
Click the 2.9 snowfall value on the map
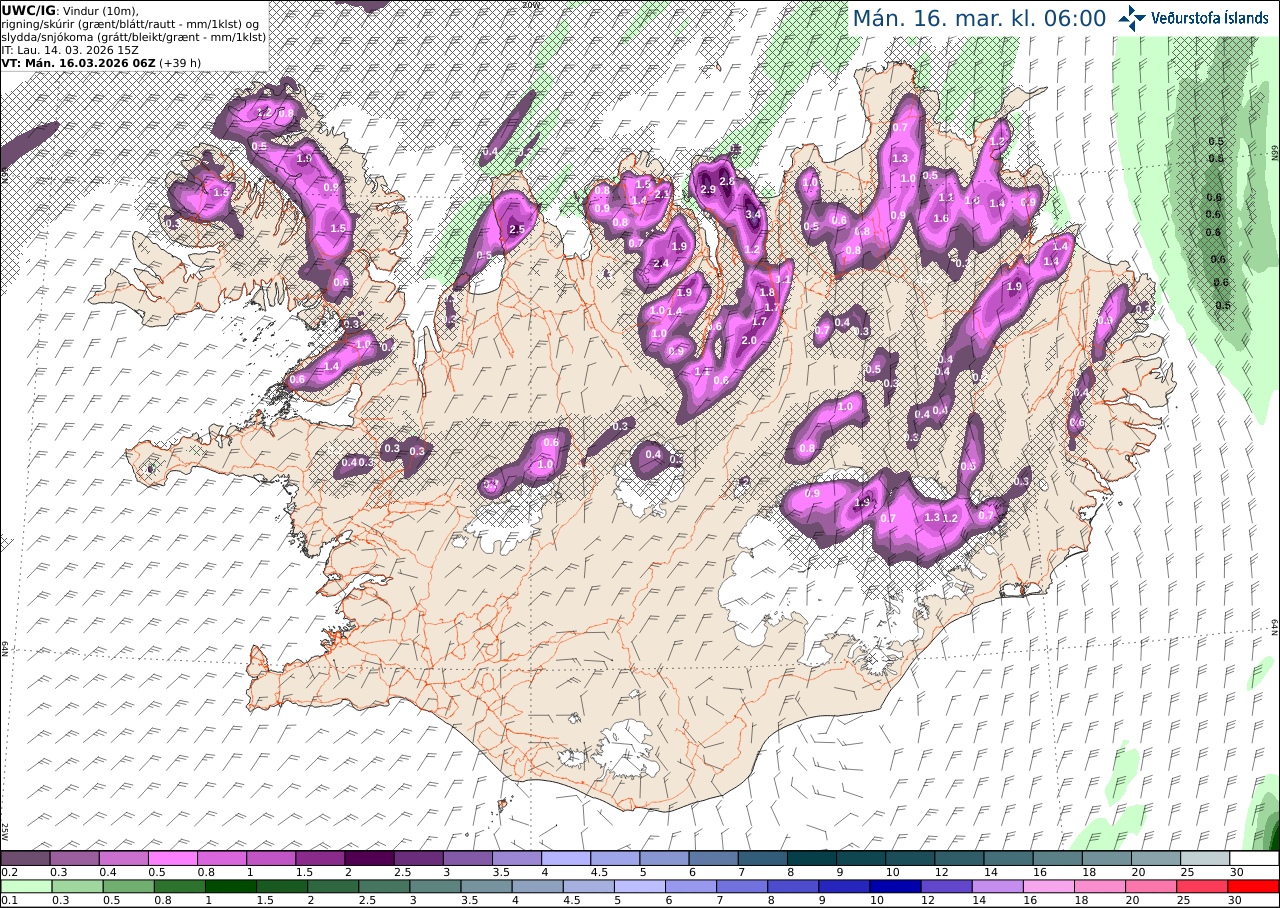[707, 190]
